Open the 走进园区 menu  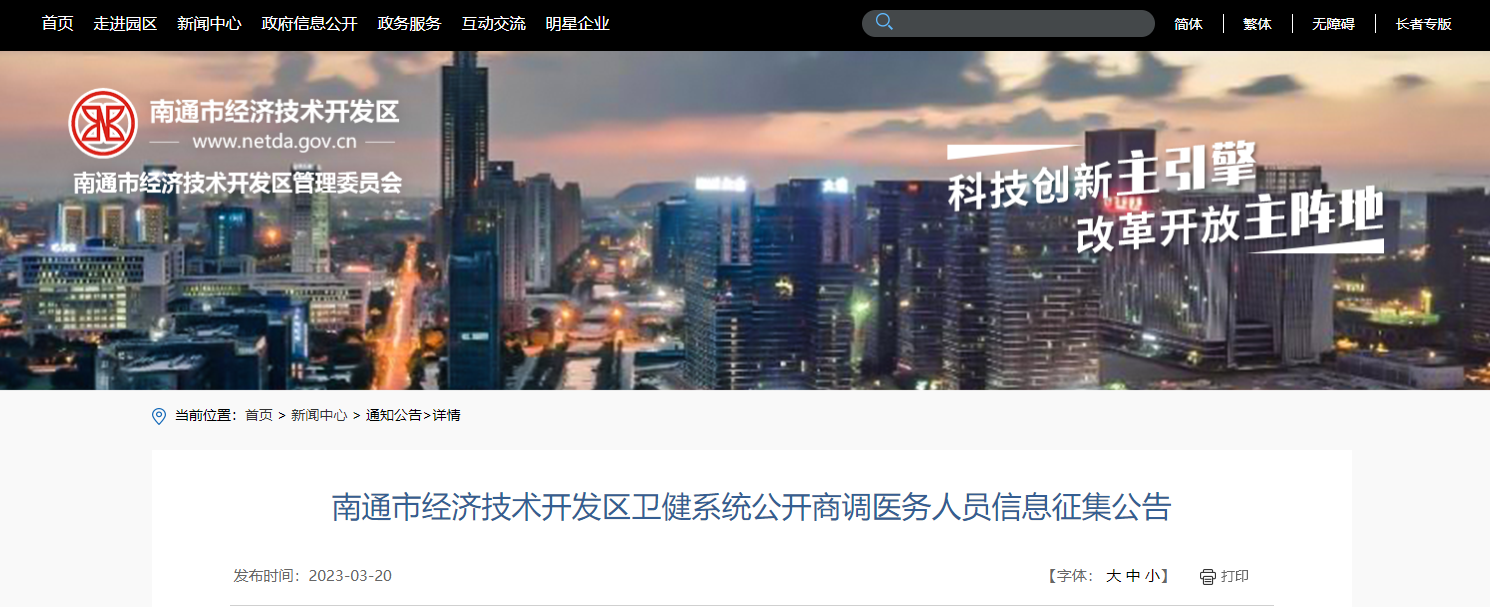(x=126, y=23)
